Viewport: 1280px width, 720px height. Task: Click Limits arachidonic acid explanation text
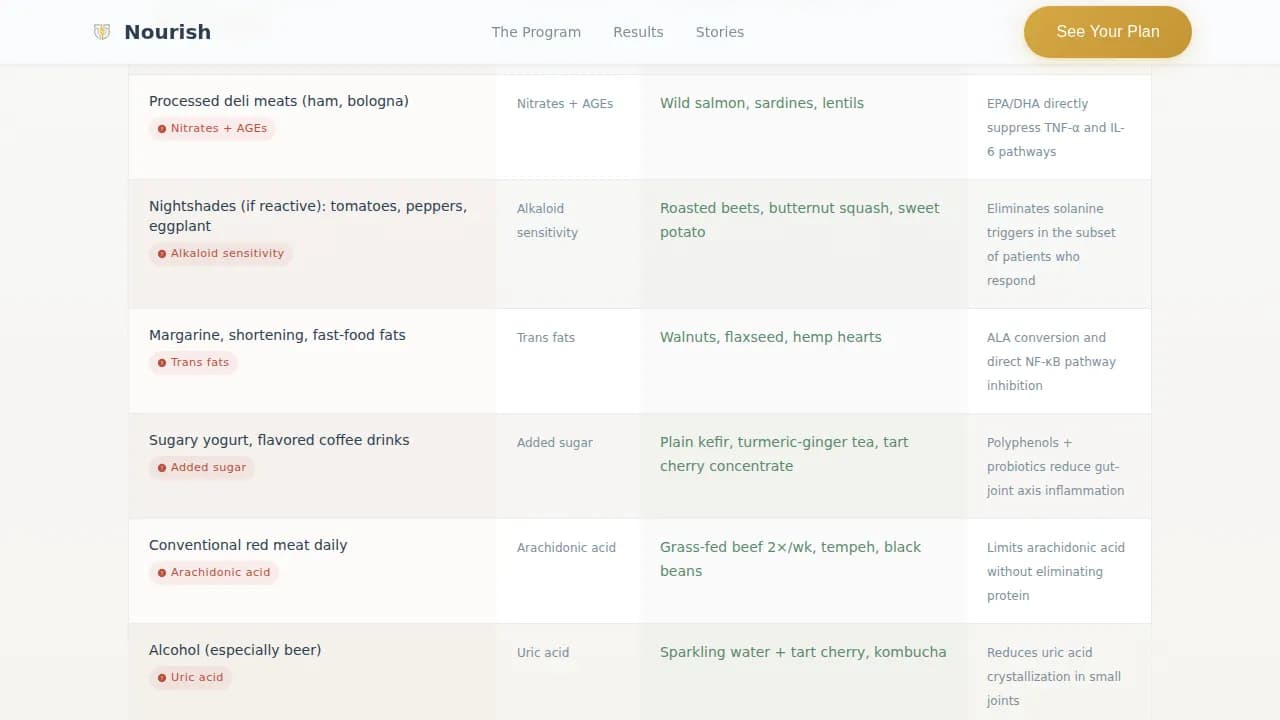1056,571
